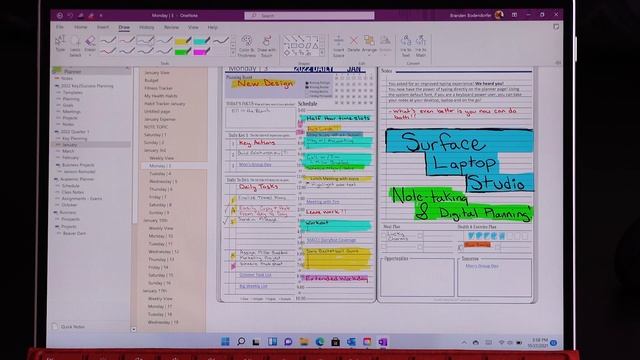Click the page list scroll-down arrow
The height and width of the screenshot is (360, 640).
point(133,329)
